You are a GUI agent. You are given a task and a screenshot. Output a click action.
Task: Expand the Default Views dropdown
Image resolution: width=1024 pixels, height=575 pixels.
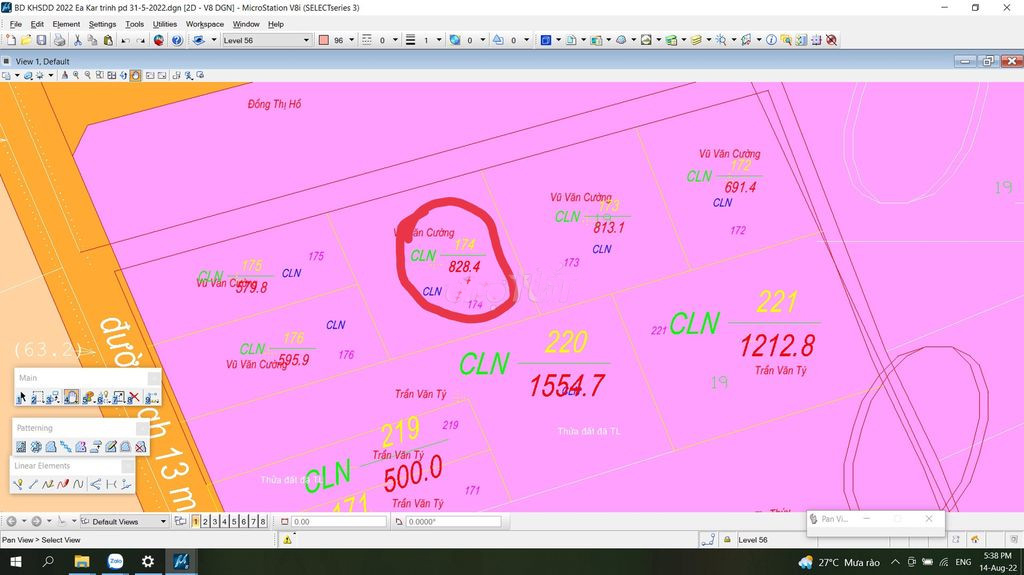(162, 521)
